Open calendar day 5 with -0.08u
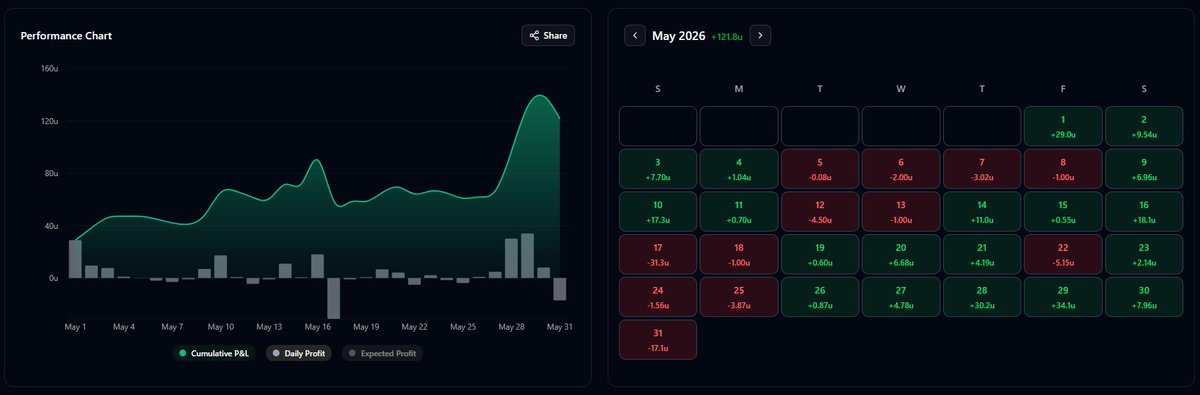 [x=820, y=169]
